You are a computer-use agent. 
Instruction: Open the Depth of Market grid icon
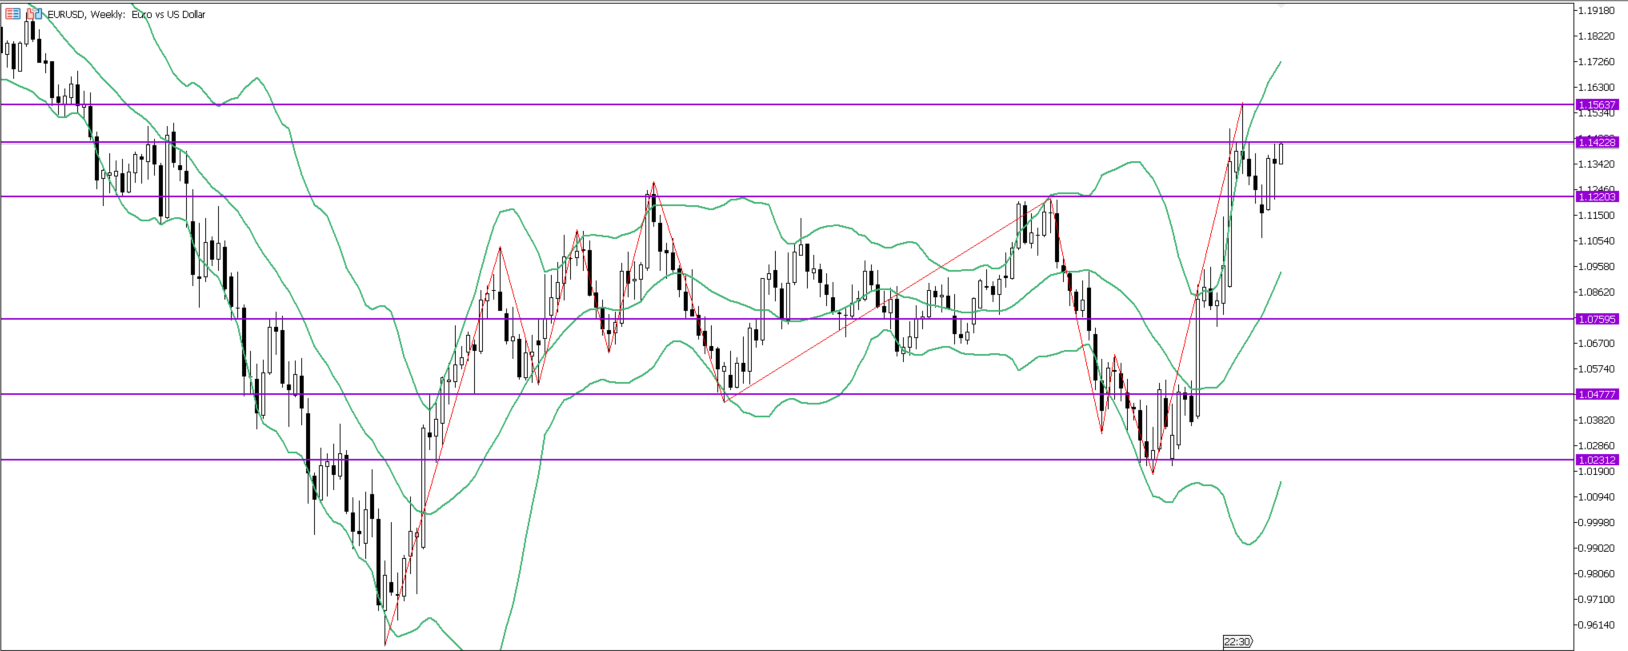point(13,14)
